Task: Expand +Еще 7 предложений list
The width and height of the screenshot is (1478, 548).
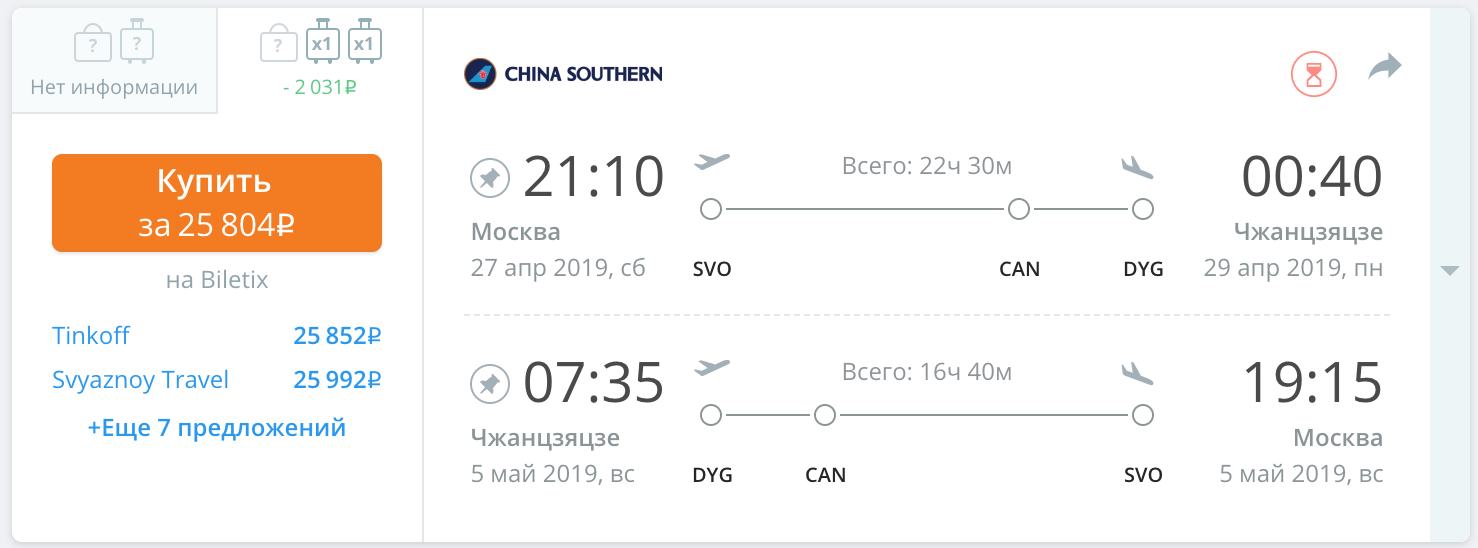Action: point(217,428)
